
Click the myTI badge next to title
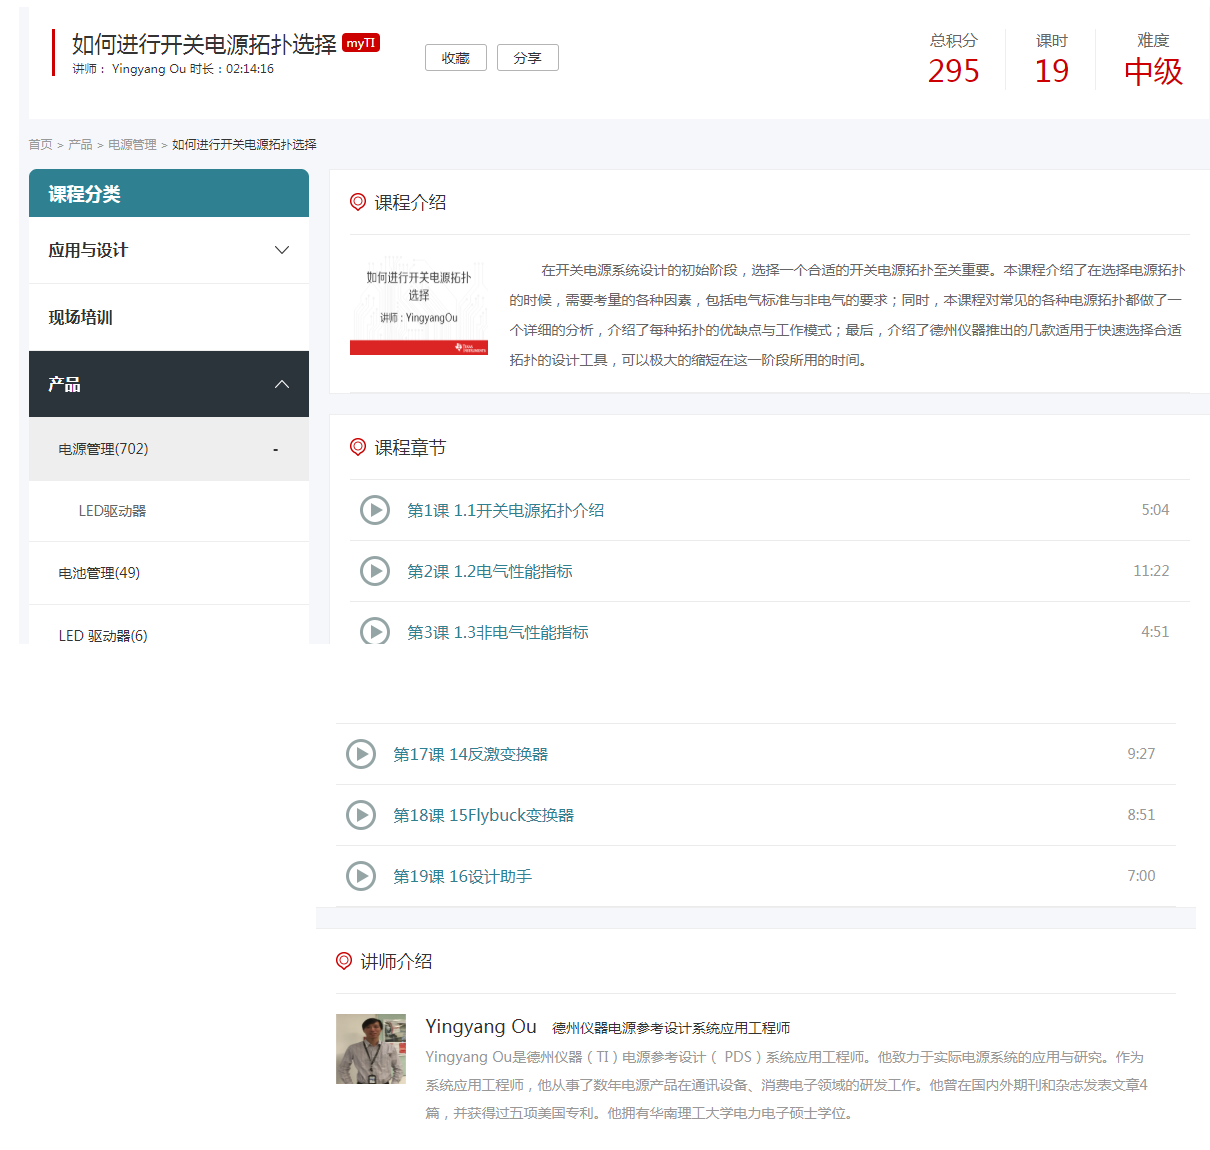(x=361, y=43)
